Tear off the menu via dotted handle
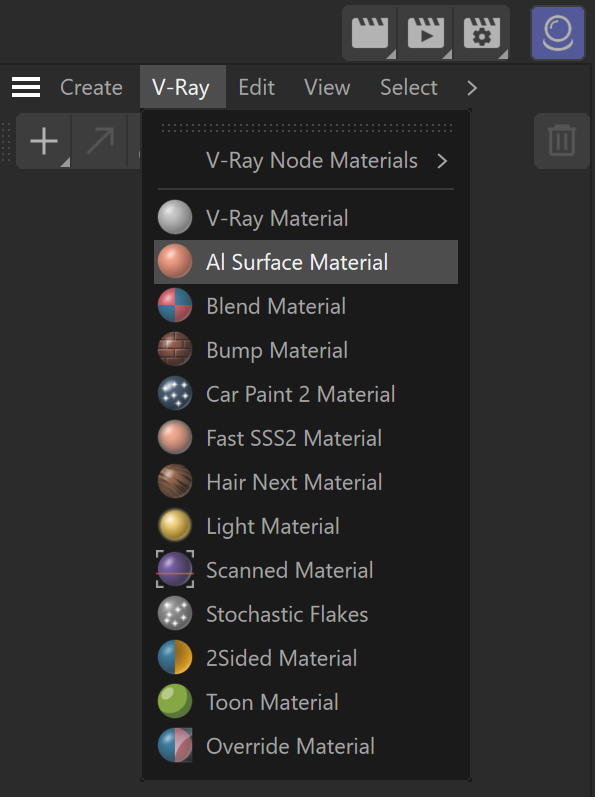This screenshot has width=595, height=797. [x=306, y=128]
